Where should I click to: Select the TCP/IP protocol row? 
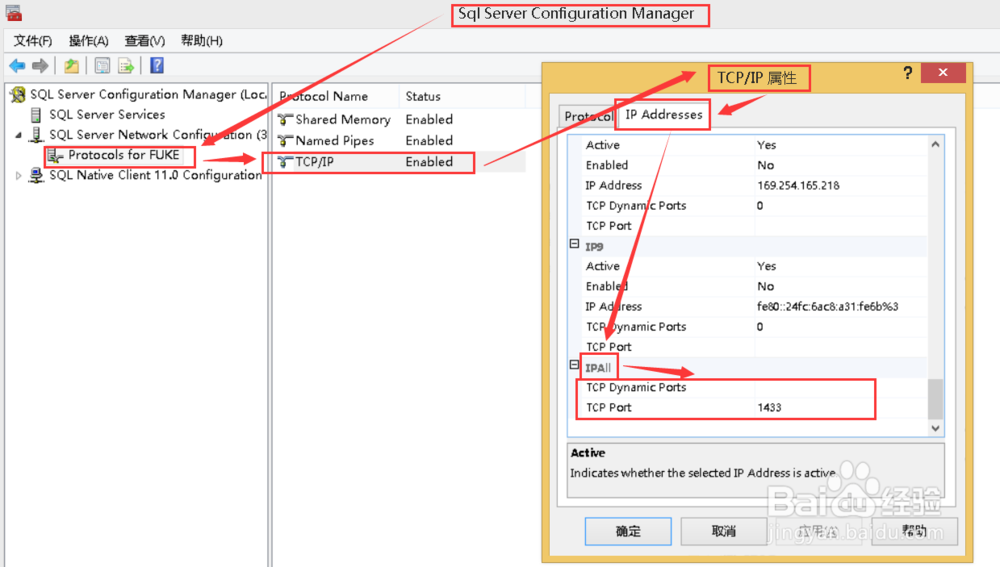coord(400,162)
